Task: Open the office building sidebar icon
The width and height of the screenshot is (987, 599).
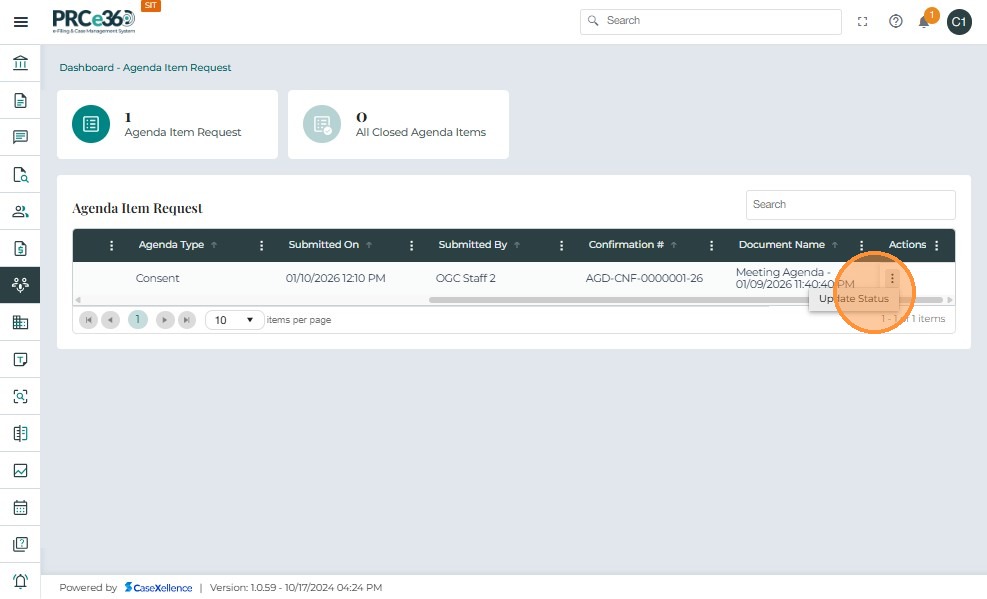Action: [20, 322]
